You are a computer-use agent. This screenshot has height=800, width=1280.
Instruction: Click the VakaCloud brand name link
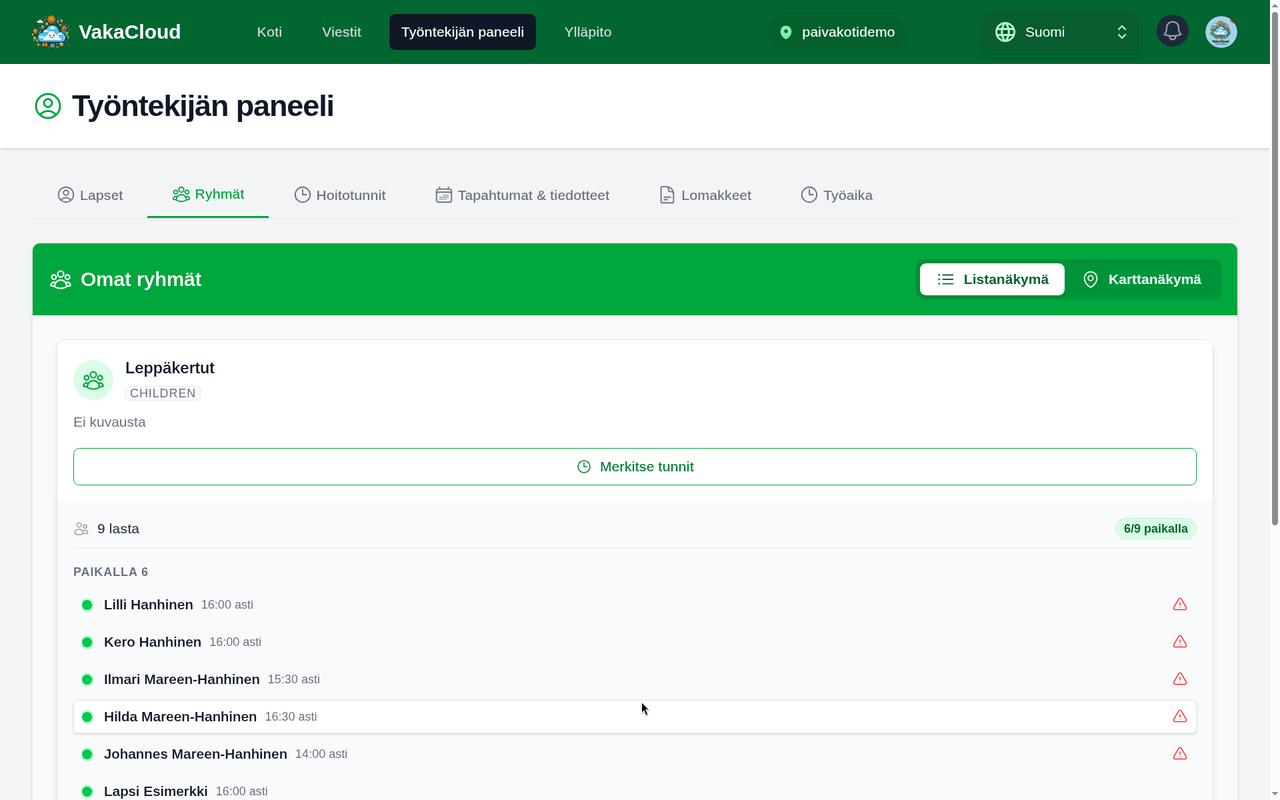tap(130, 32)
